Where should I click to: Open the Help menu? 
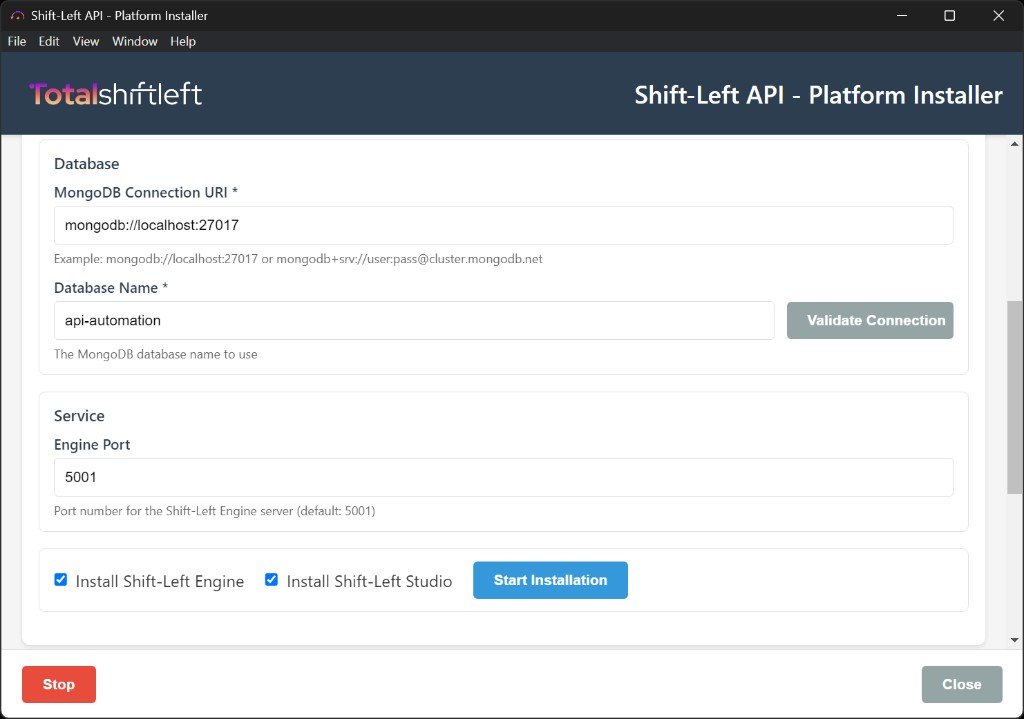pos(183,41)
